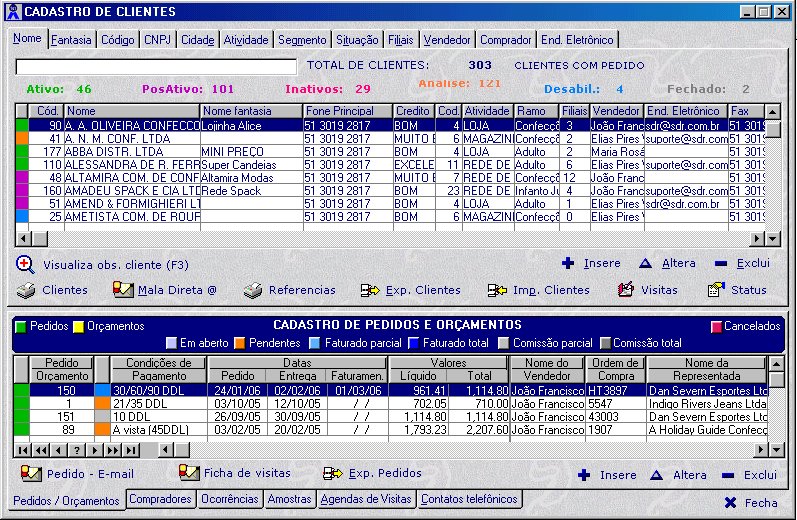This screenshot has width=797, height=520.
Task: Click the Mala Direta @ label
Action: (177, 290)
